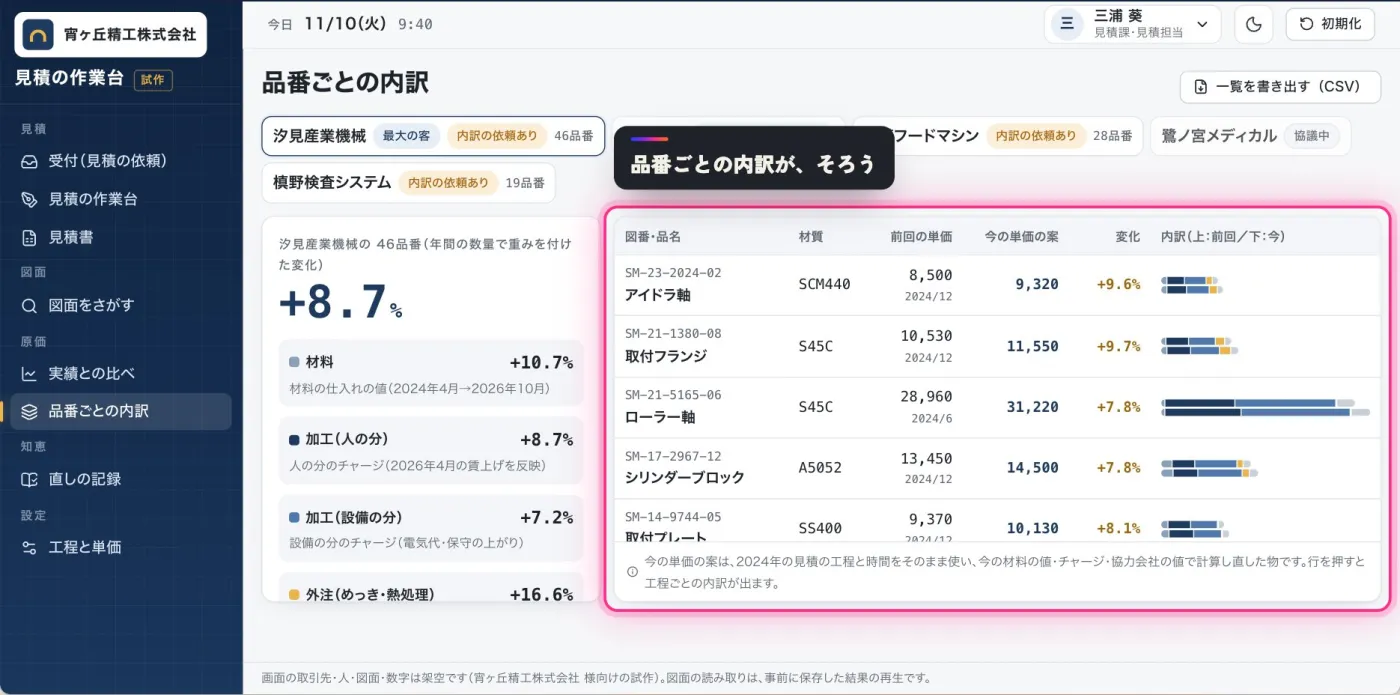Export list with 一覧を書き出す(CSV) button
Image resolution: width=1400 pixels, height=695 pixels.
pos(1280,87)
